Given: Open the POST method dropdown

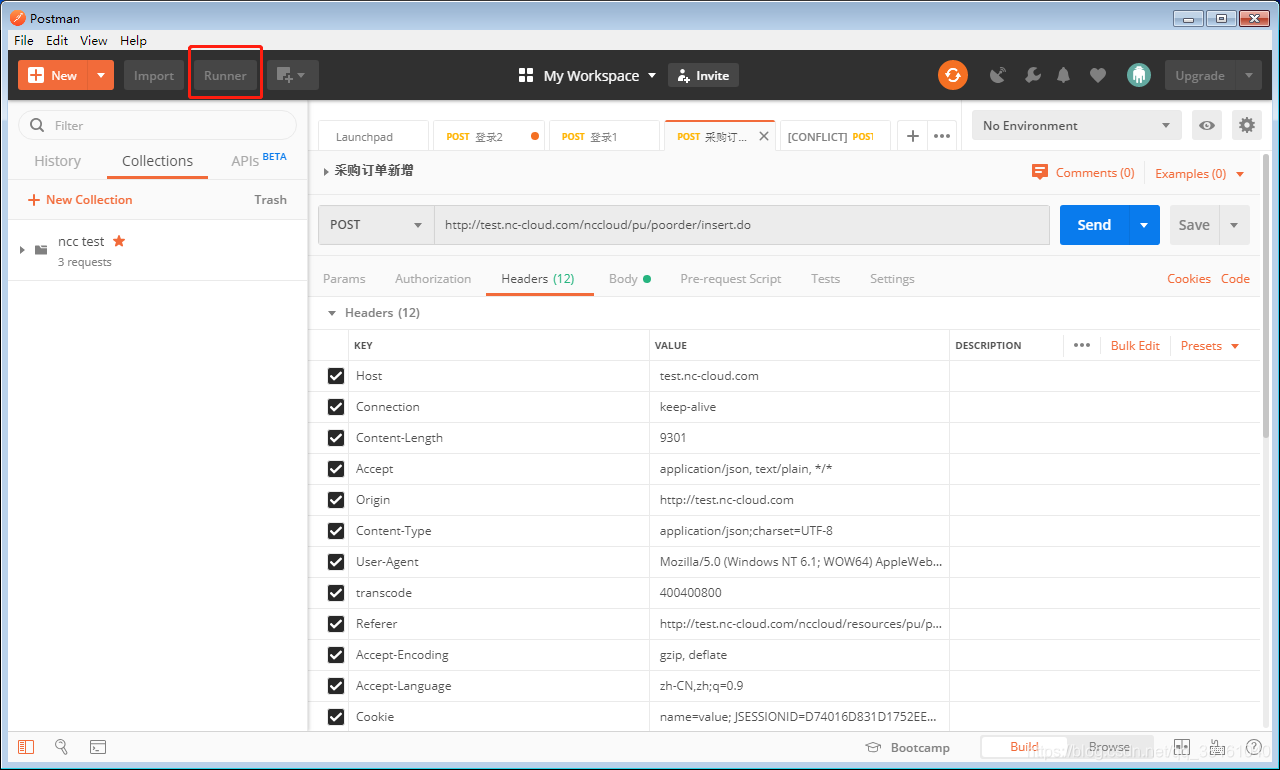Looking at the screenshot, I should 376,225.
